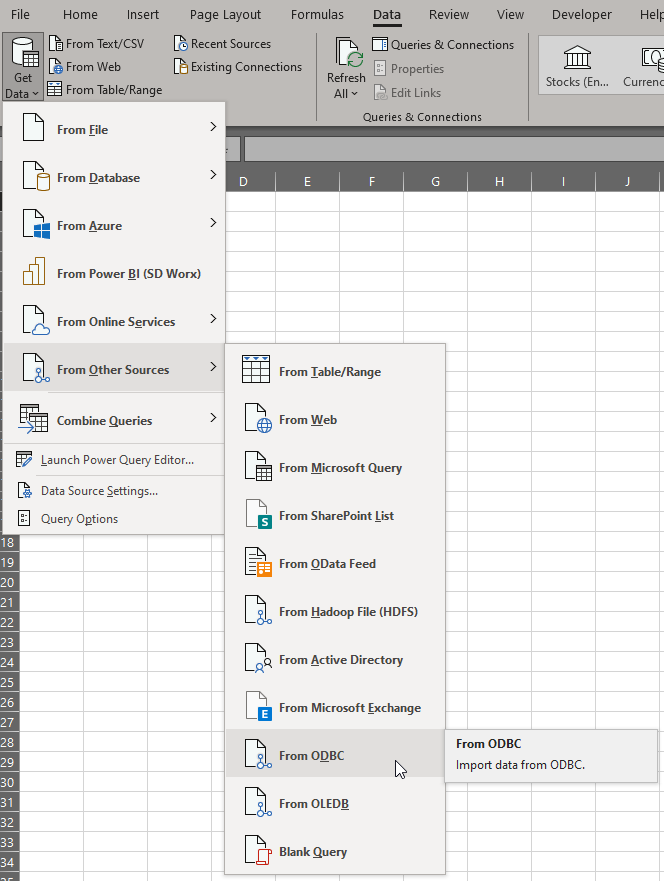Screen dimensions: 664x881
Task: Click the From OData Feed icon
Action: (x=258, y=562)
